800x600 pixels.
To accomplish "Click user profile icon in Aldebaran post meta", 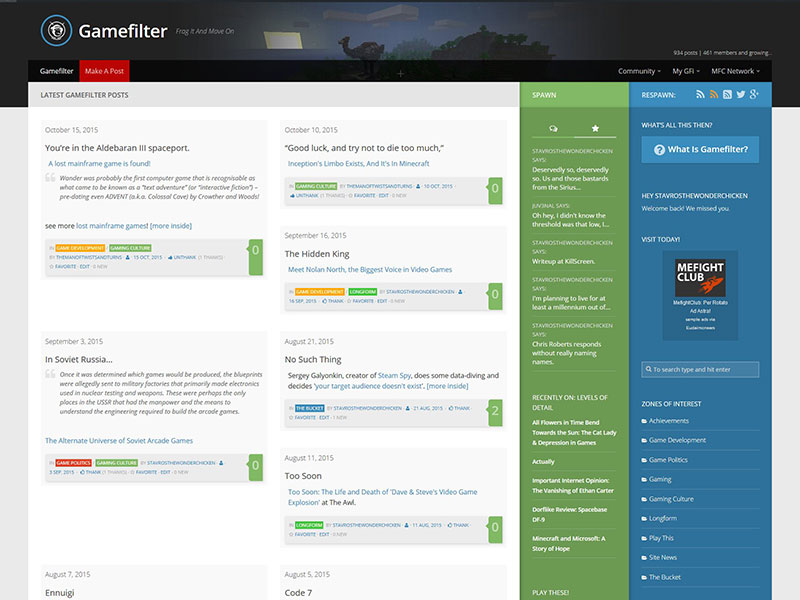I will coord(128,258).
